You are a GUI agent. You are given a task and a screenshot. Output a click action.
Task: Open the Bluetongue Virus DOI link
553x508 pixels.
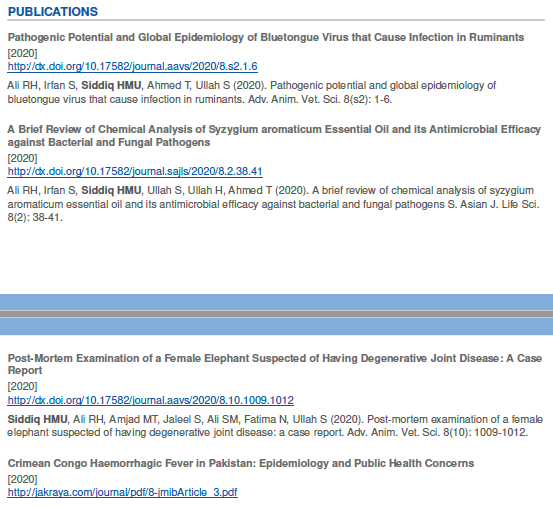(x=133, y=66)
